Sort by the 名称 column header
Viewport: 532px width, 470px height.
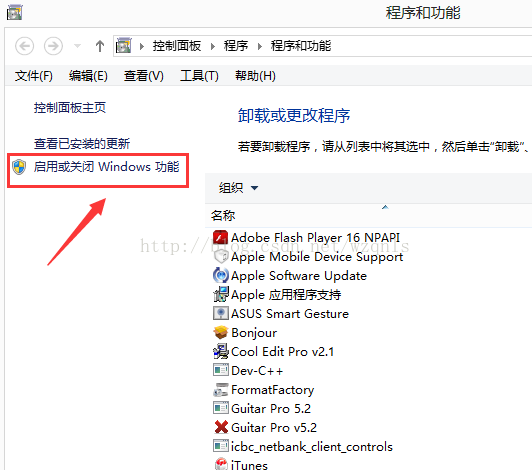[223, 215]
